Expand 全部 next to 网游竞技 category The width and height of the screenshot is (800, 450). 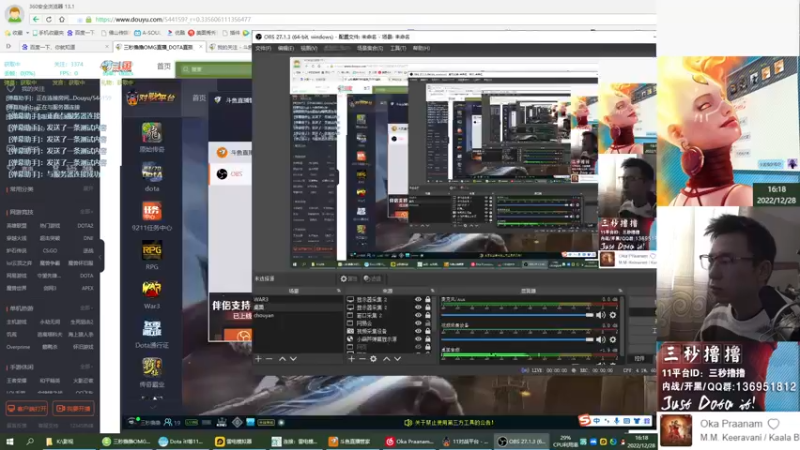85,212
